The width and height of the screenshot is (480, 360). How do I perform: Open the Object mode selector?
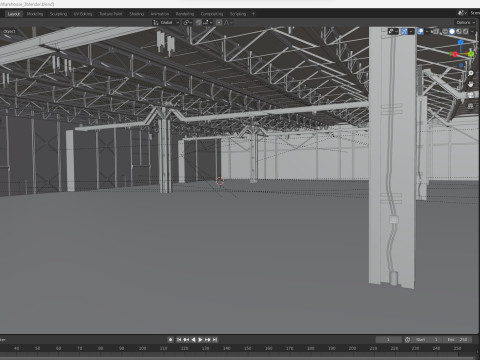click(9, 31)
